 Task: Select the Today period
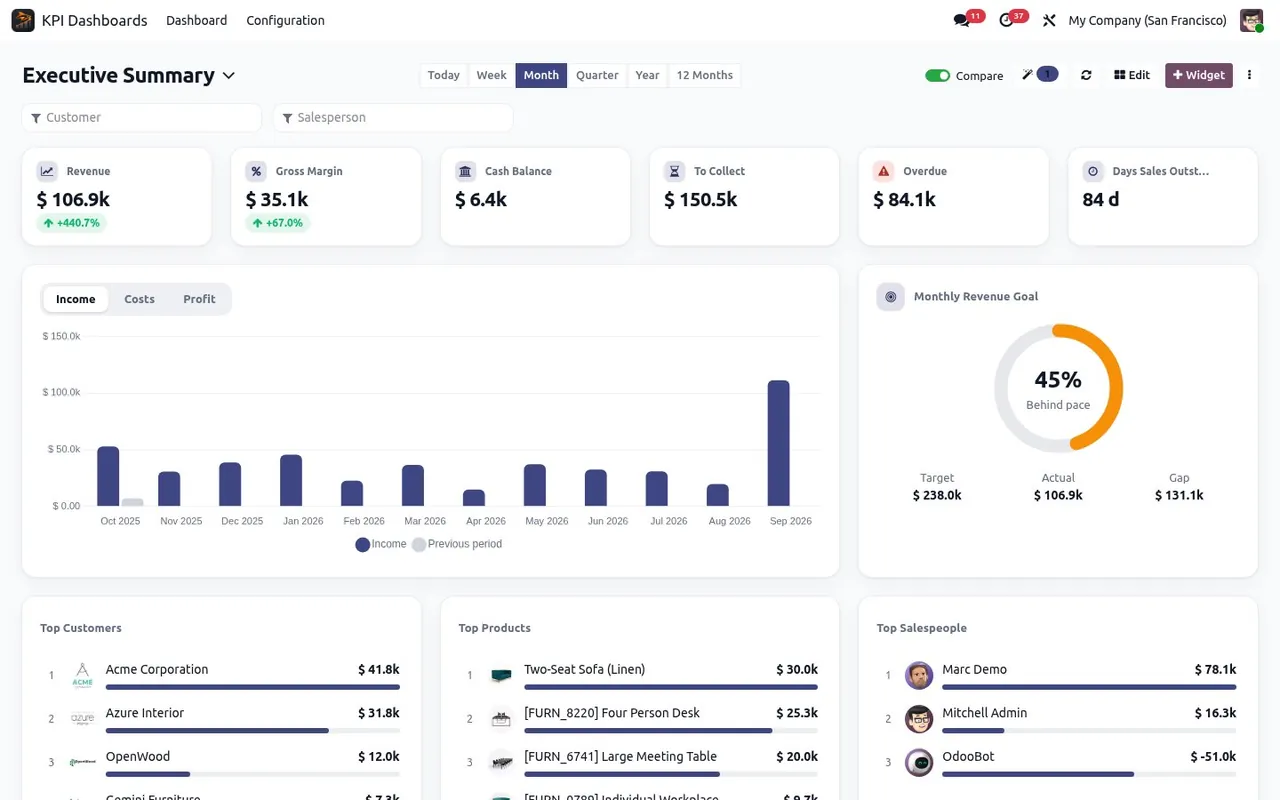point(443,75)
